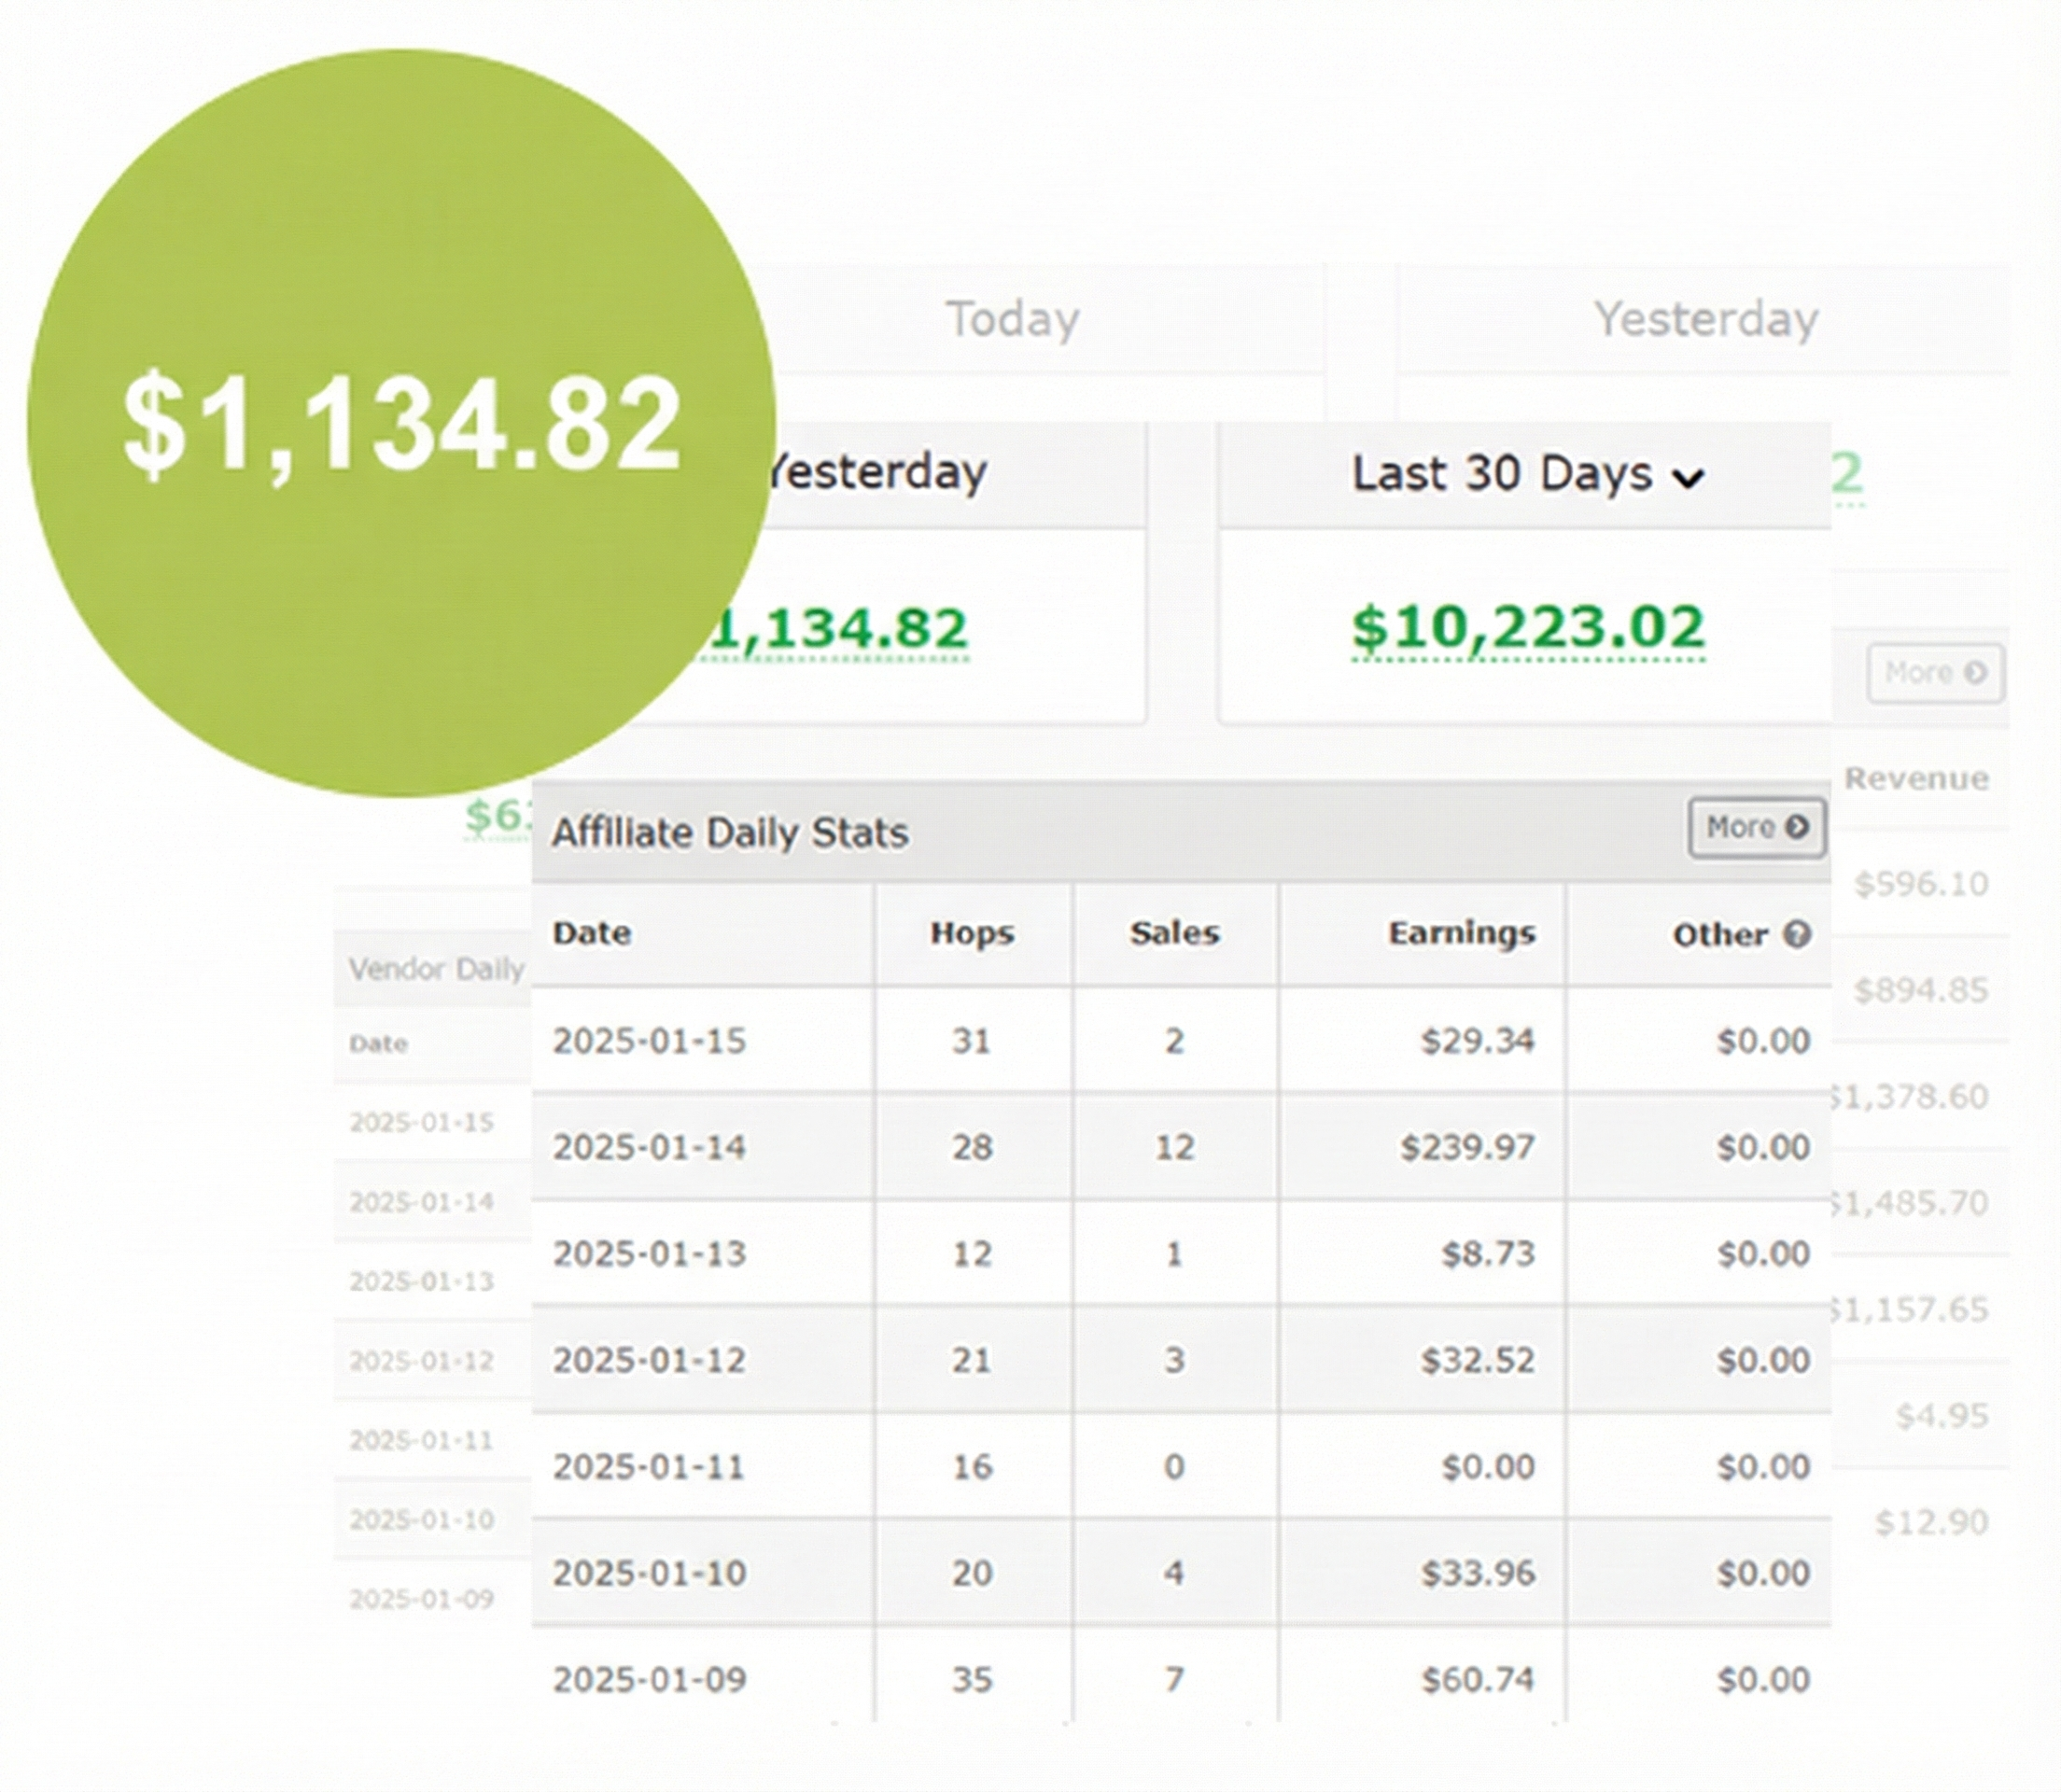Select the 2025-01-14 row date
Image resolution: width=2061 pixels, height=1792 pixels.
tap(649, 1147)
